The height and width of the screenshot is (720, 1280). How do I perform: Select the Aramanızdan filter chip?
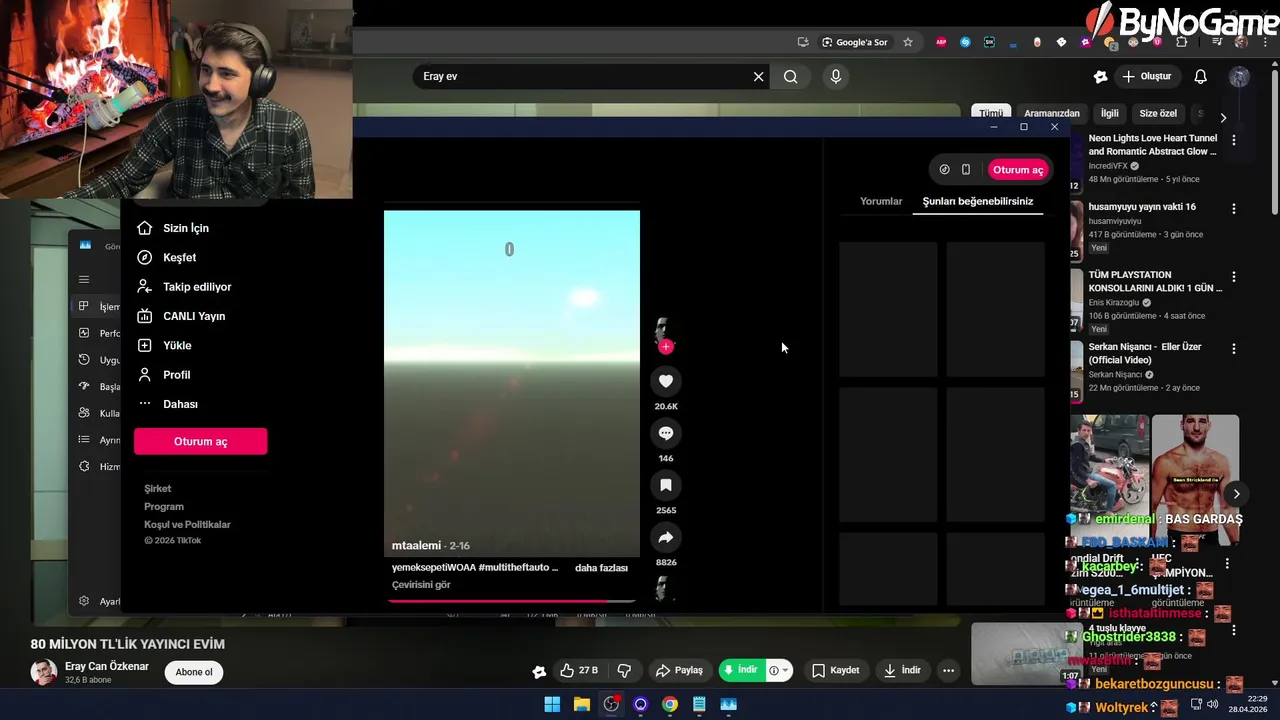pos(1052,114)
